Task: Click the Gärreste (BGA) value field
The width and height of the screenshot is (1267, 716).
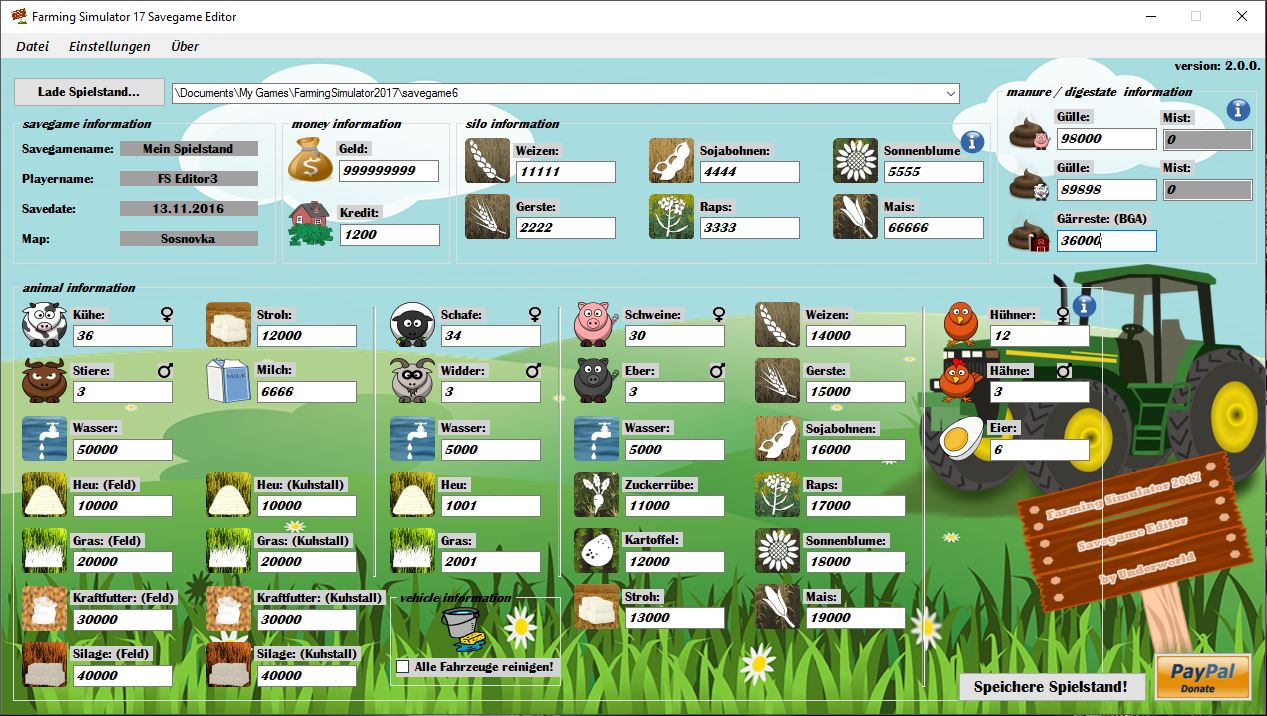Action: 1106,241
